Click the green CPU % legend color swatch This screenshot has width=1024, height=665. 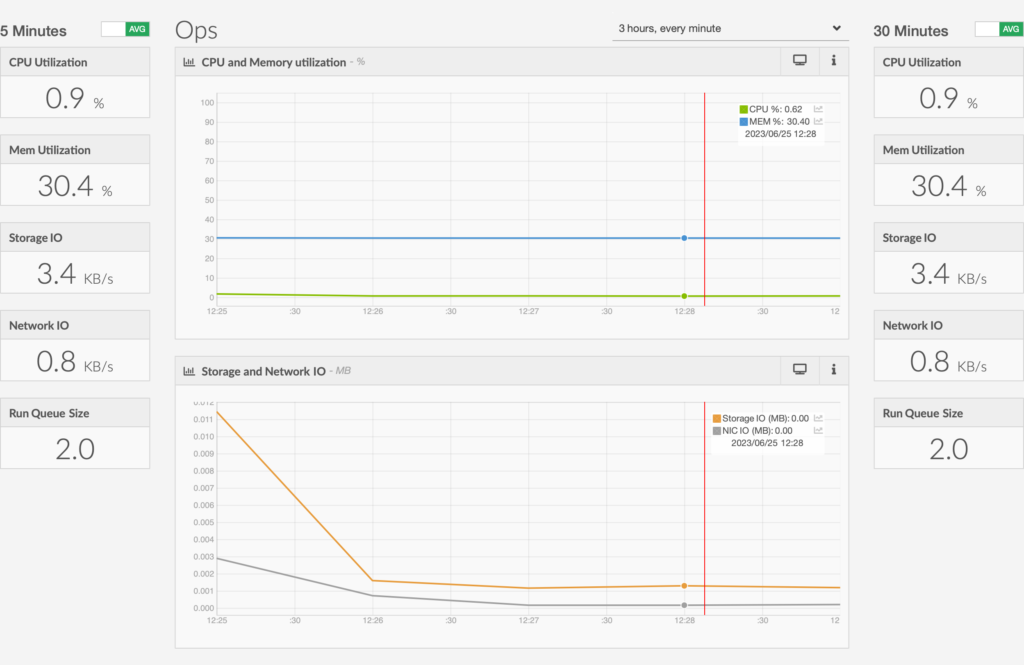click(x=743, y=109)
